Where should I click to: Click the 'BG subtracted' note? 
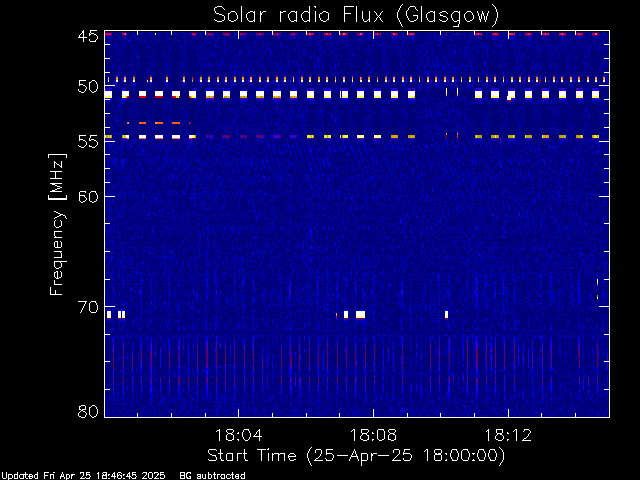[x=212, y=476]
